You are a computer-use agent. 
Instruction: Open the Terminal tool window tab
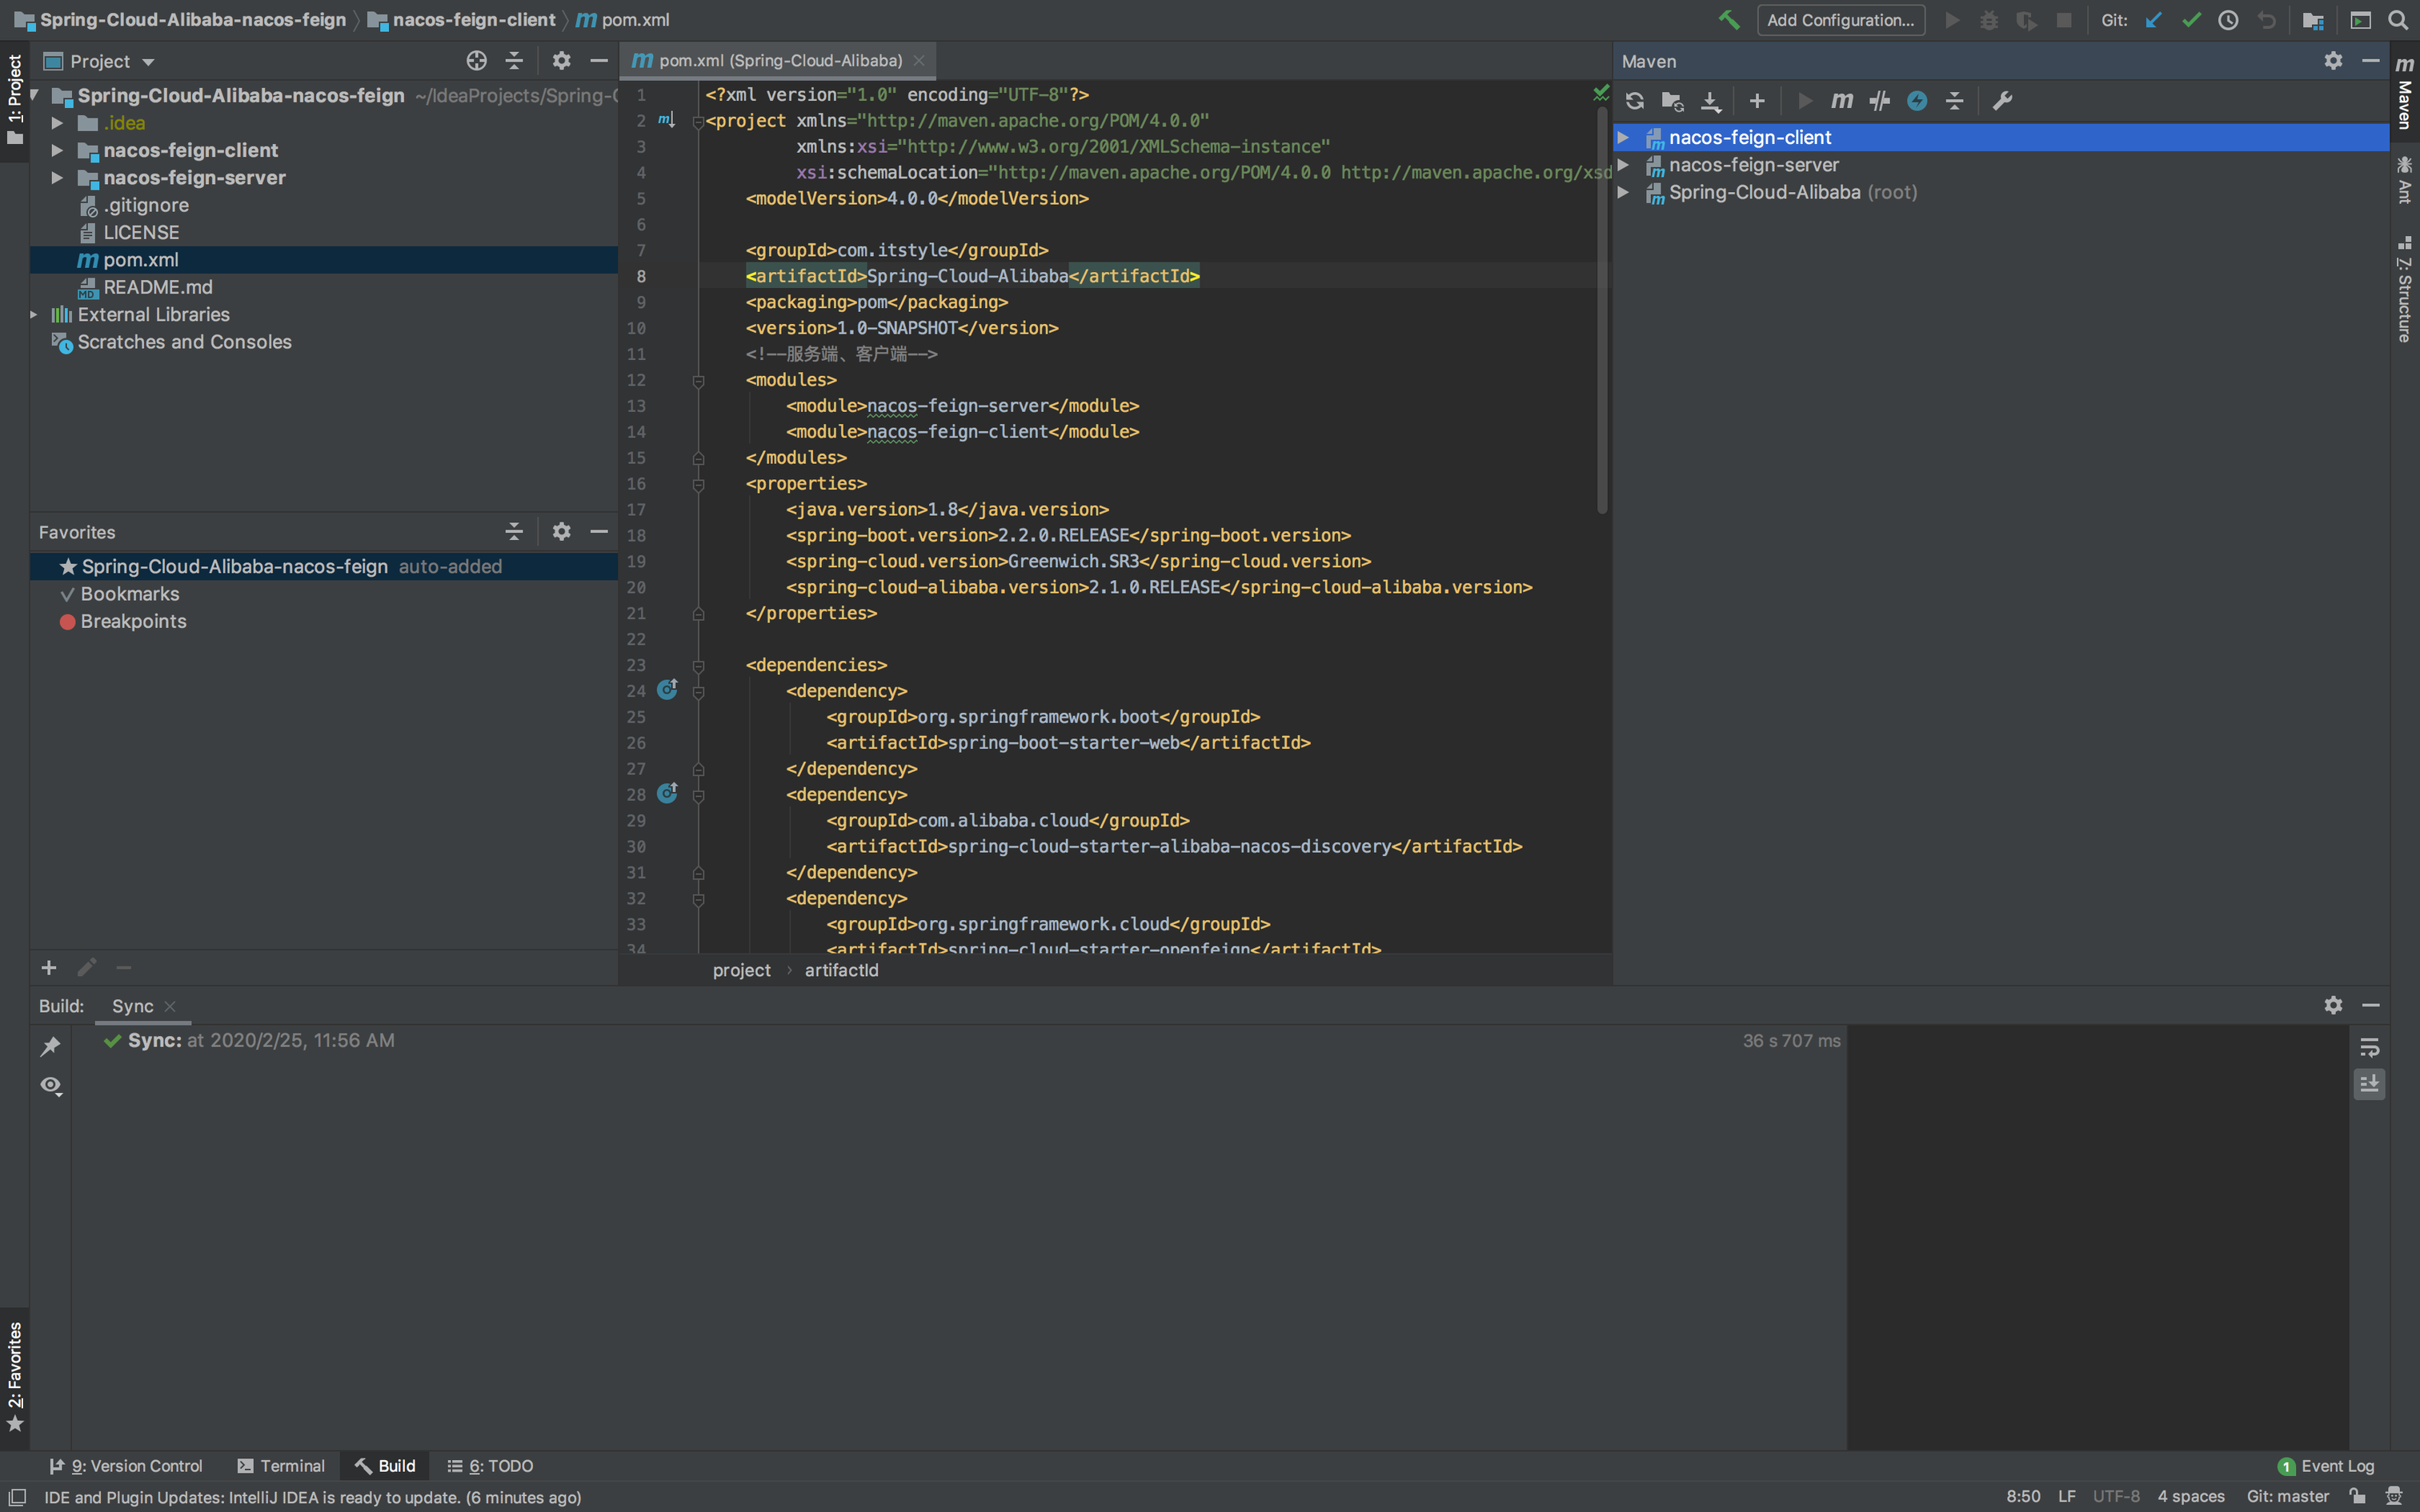coord(281,1466)
